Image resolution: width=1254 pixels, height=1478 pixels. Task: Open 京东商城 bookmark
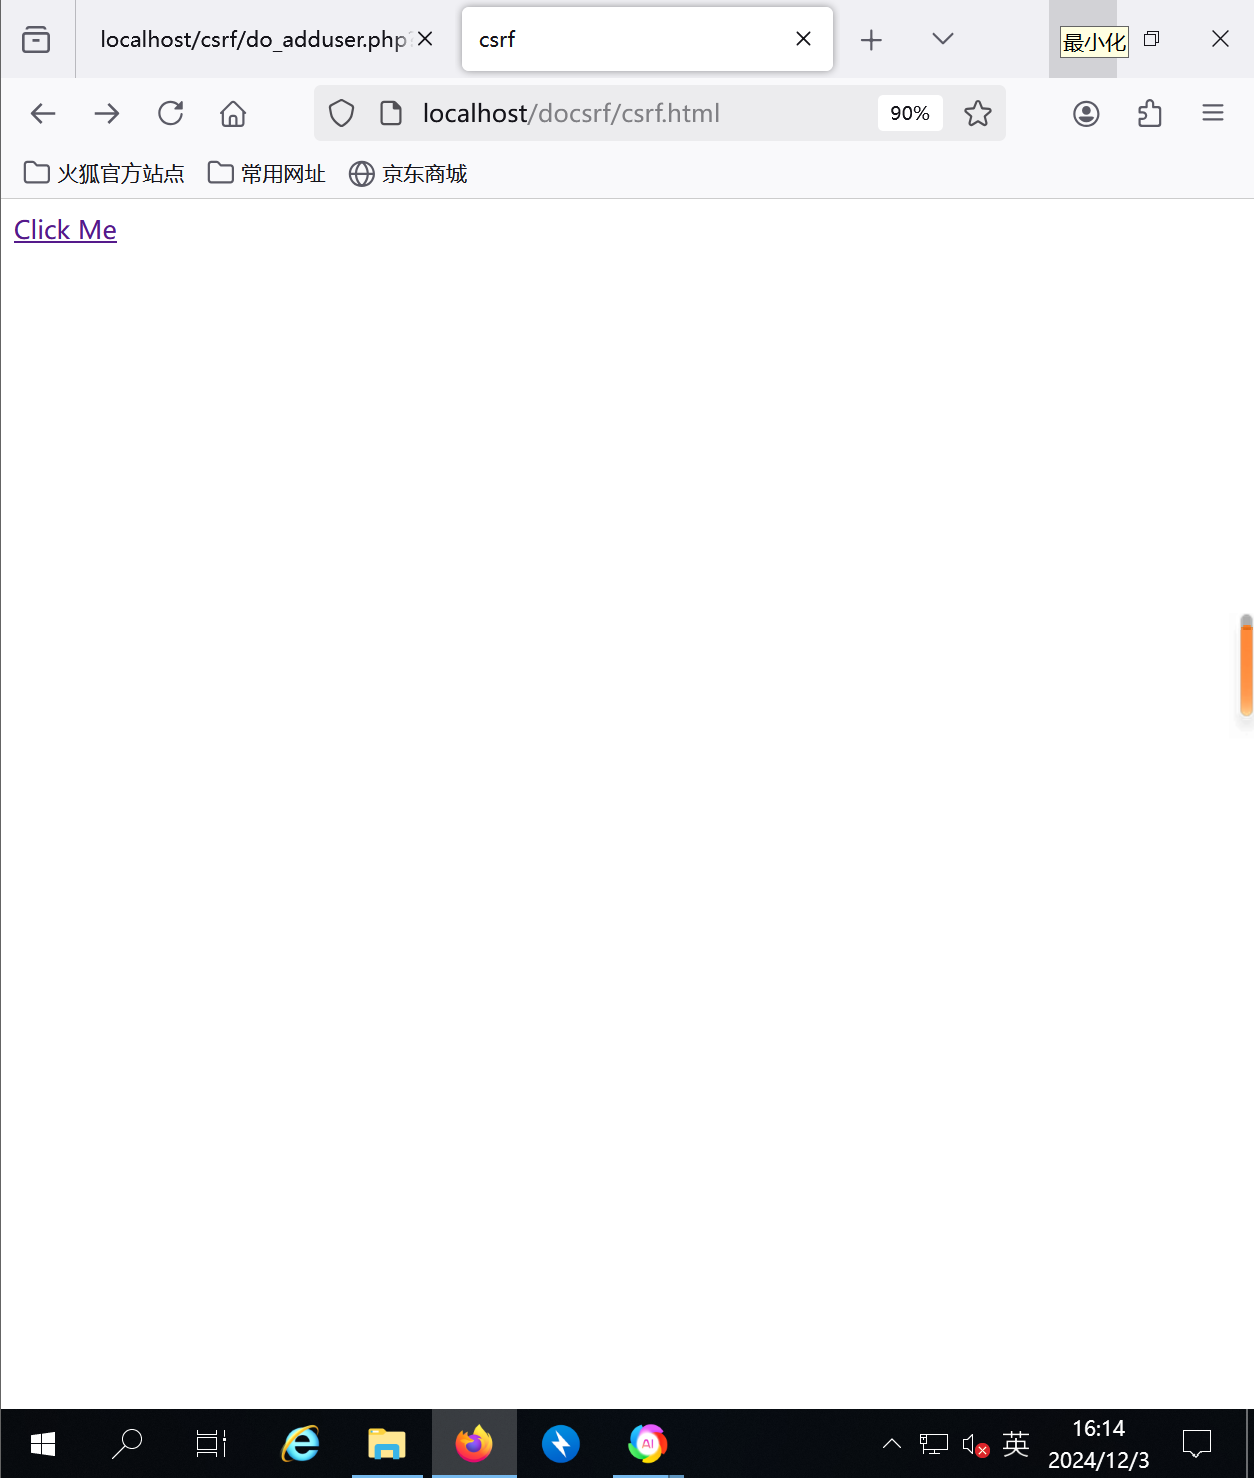point(408,174)
